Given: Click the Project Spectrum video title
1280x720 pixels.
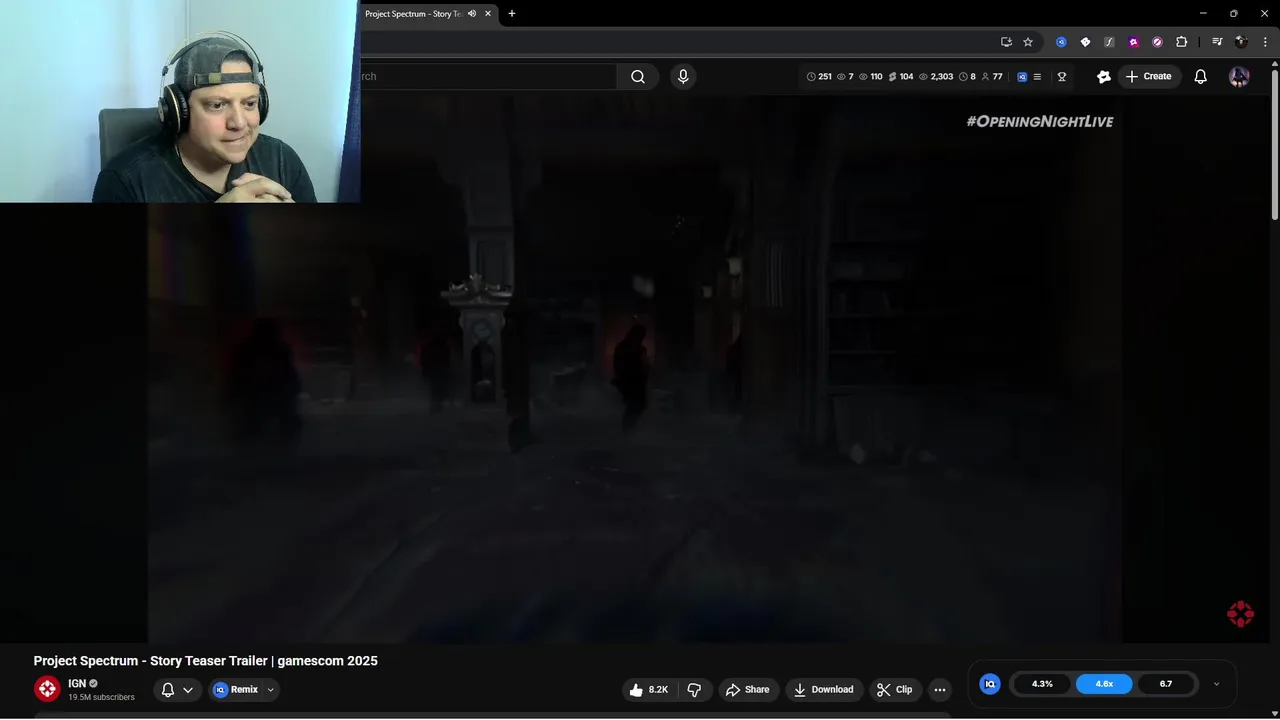Looking at the screenshot, I should pyautogui.click(x=206, y=661).
